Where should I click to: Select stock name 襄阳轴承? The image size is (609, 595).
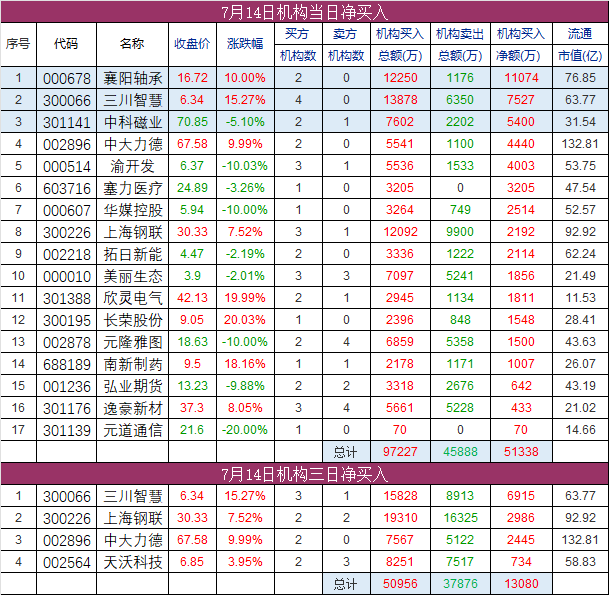pyautogui.click(x=132, y=78)
